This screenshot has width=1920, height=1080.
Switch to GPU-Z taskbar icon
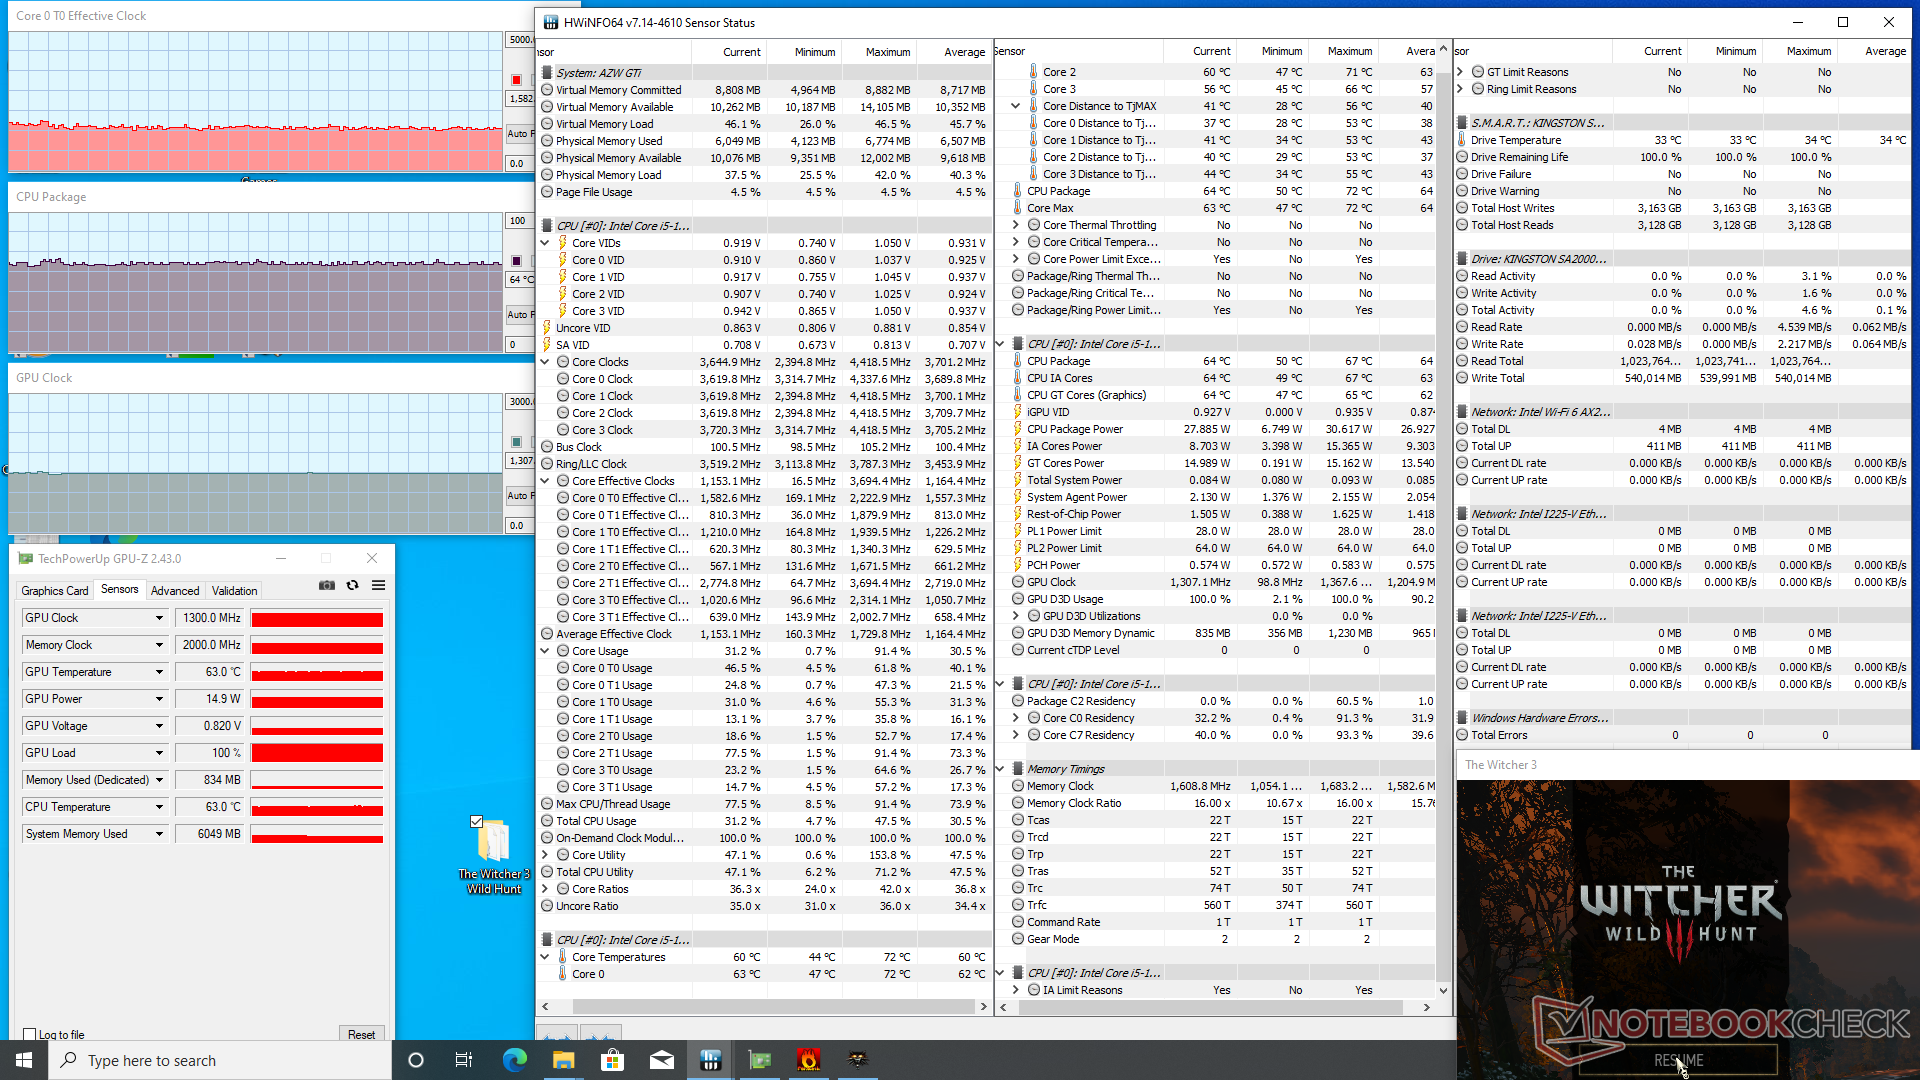759,1060
